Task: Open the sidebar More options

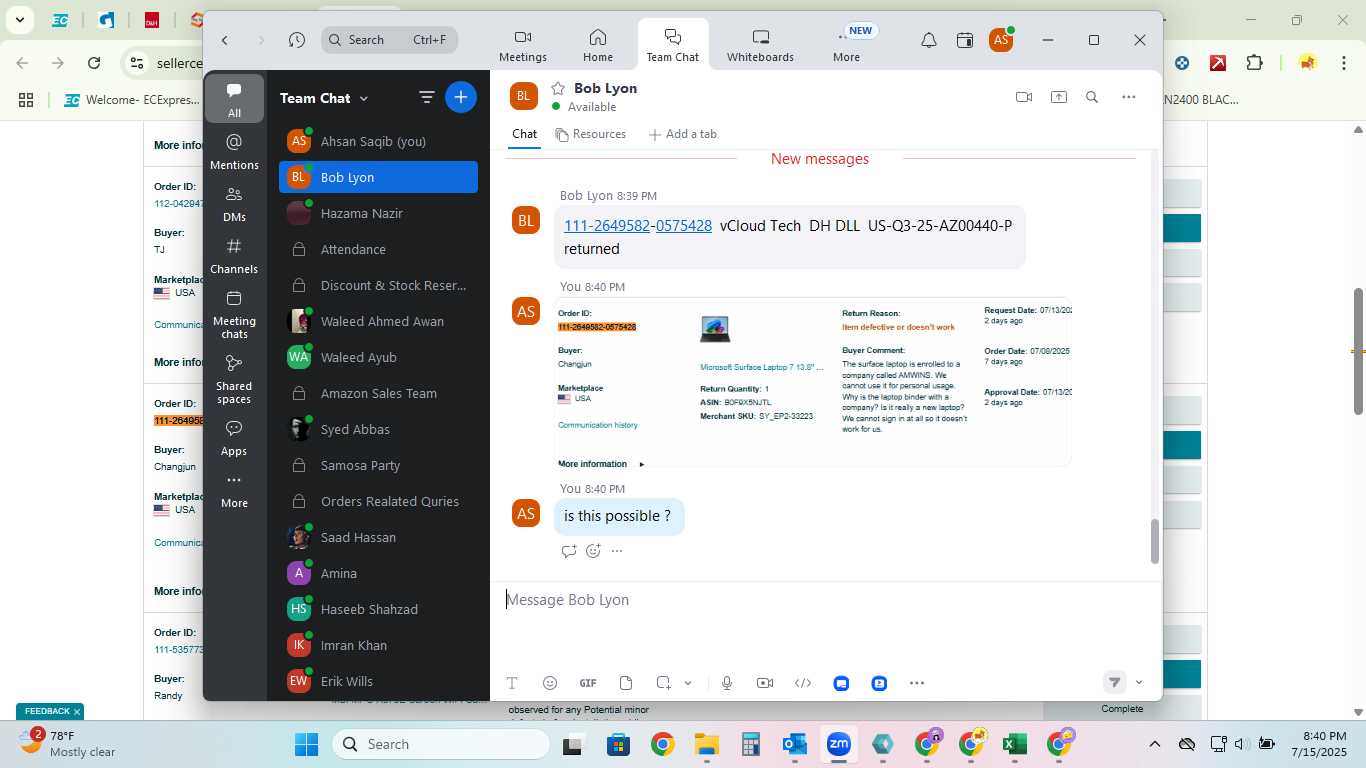Action: [234, 490]
